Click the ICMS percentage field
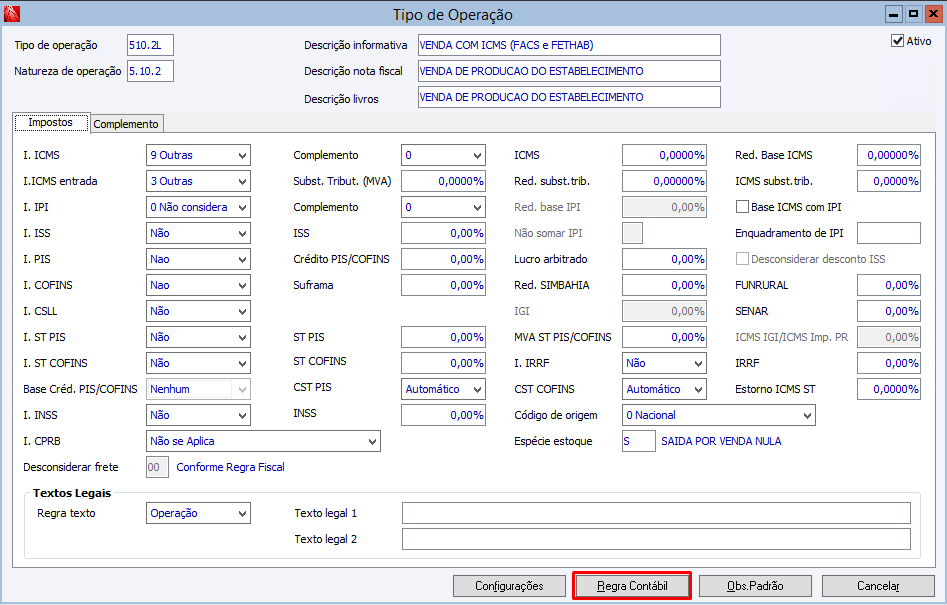 tap(664, 155)
